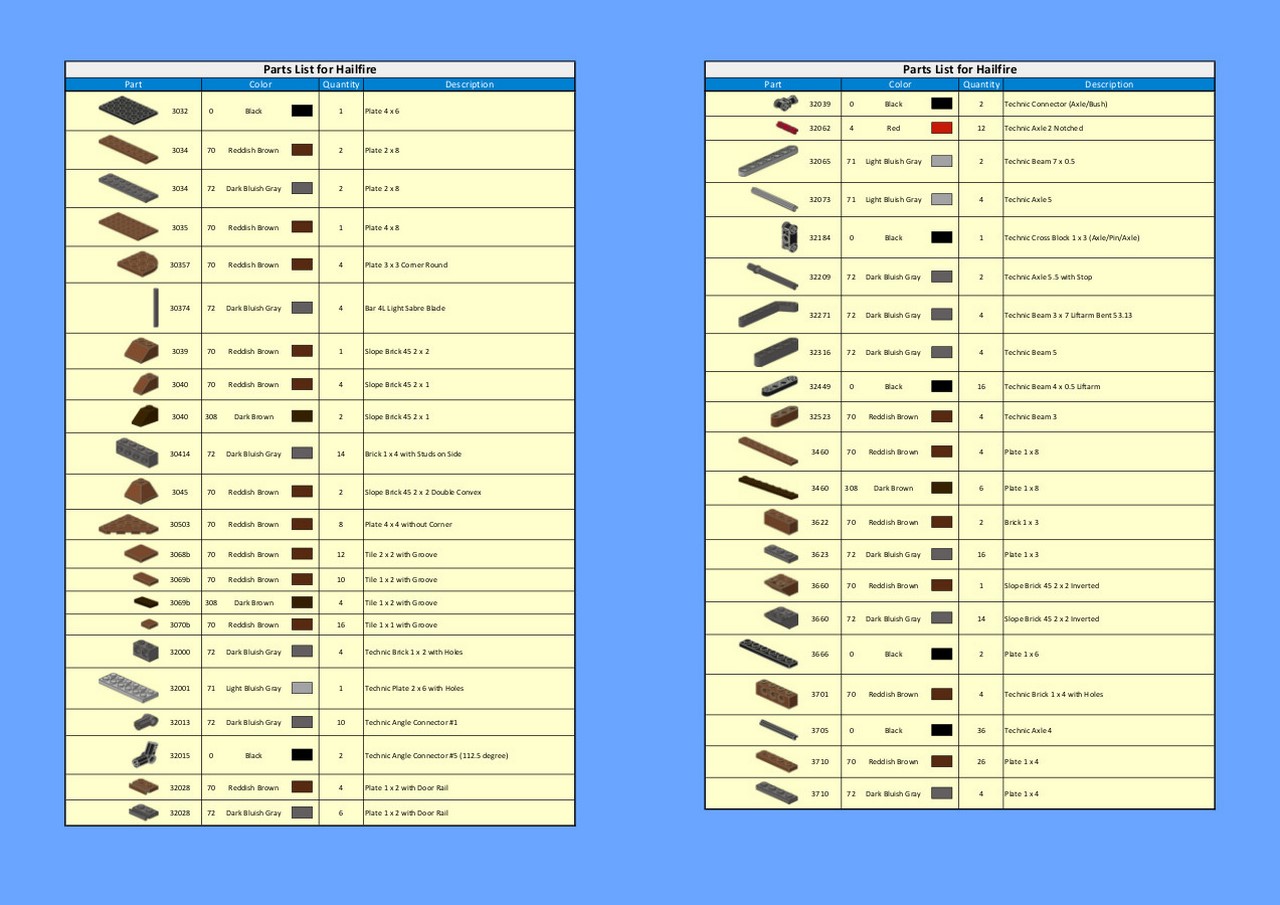Image resolution: width=1280 pixels, height=905 pixels.
Task: Click the Technic Beam 4 x 0.5 Liftarm image
Action: (780, 386)
